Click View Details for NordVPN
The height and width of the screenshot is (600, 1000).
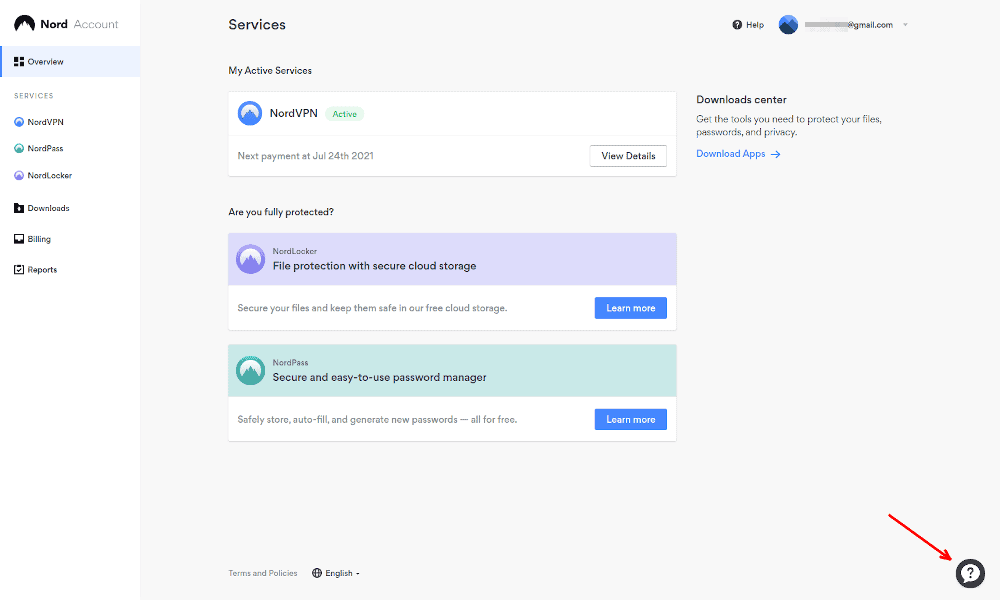click(628, 156)
